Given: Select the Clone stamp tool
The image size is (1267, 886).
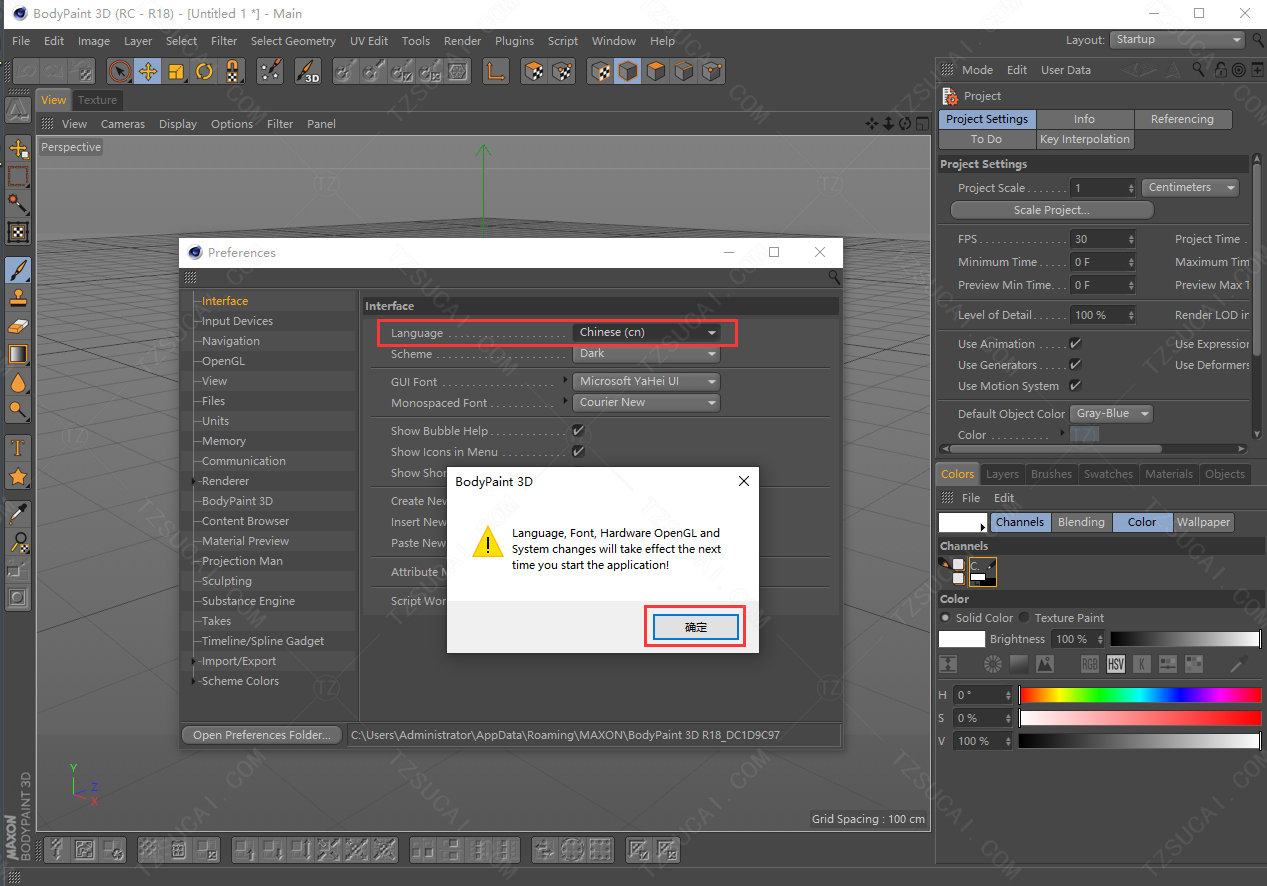Looking at the screenshot, I should click(18, 298).
